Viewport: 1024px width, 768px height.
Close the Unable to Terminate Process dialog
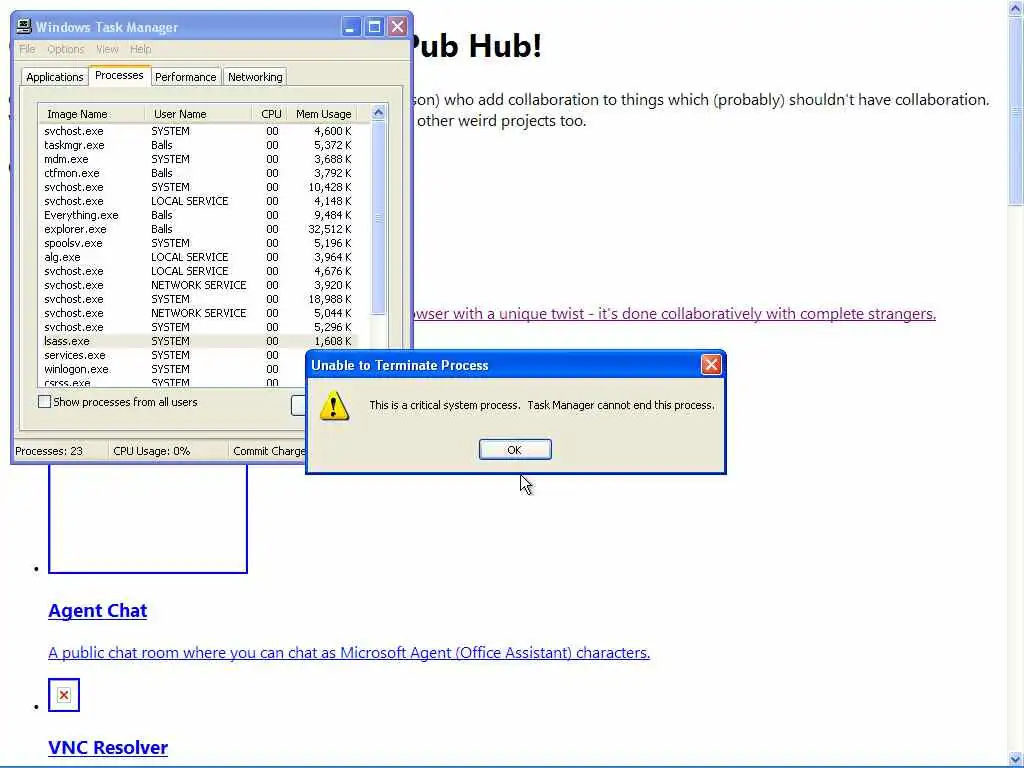(711, 364)
